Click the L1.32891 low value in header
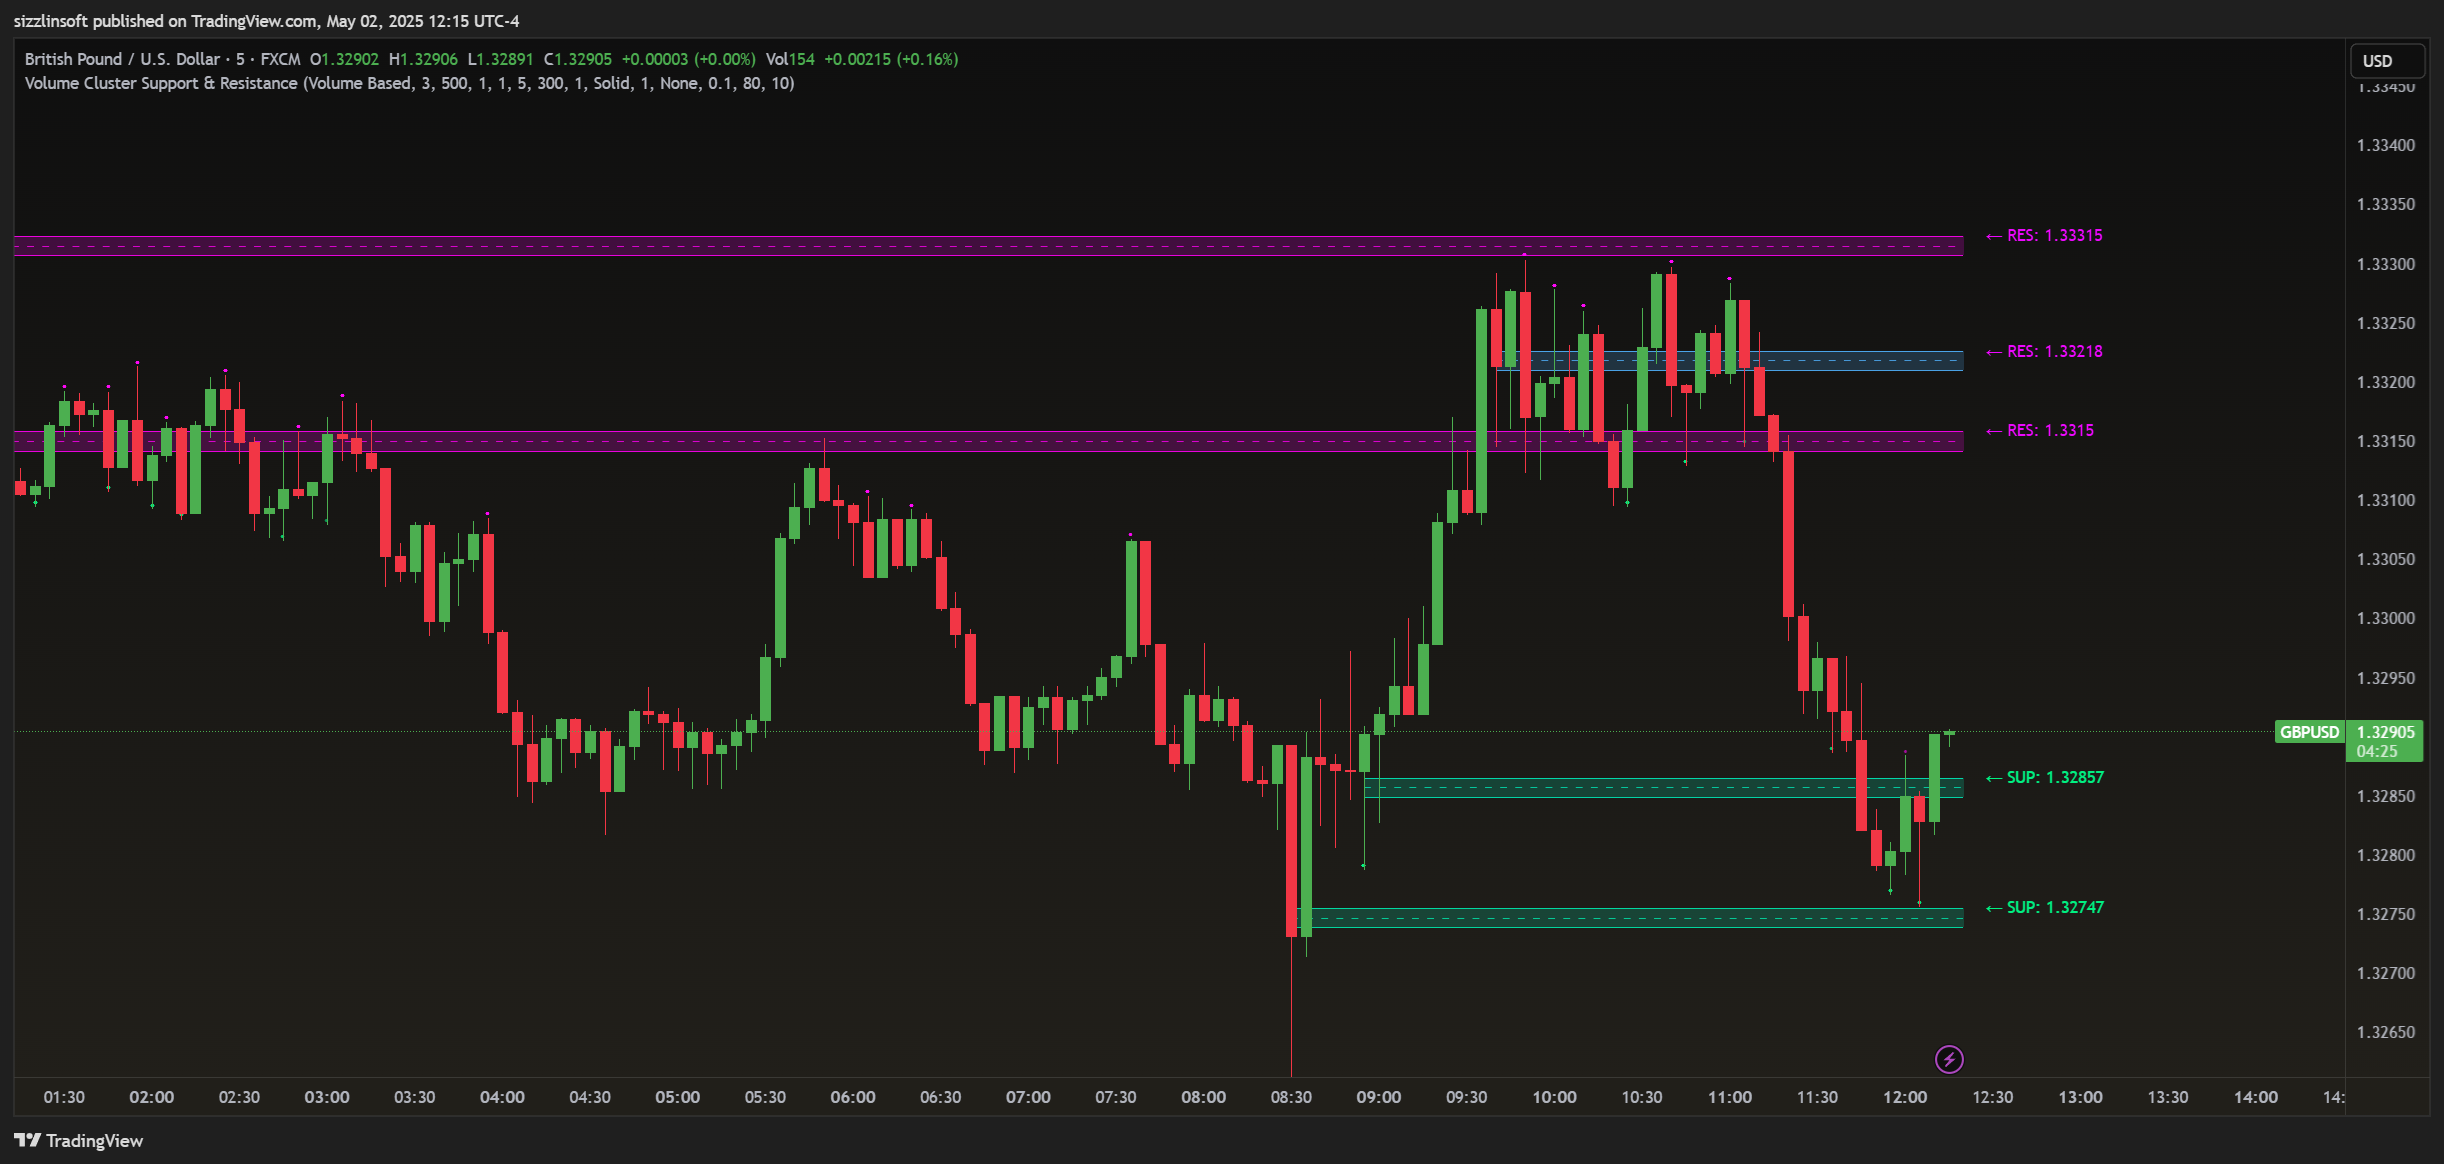Image resolution: width=2444 pixels, height=1164 pixels. coord(500,59)
